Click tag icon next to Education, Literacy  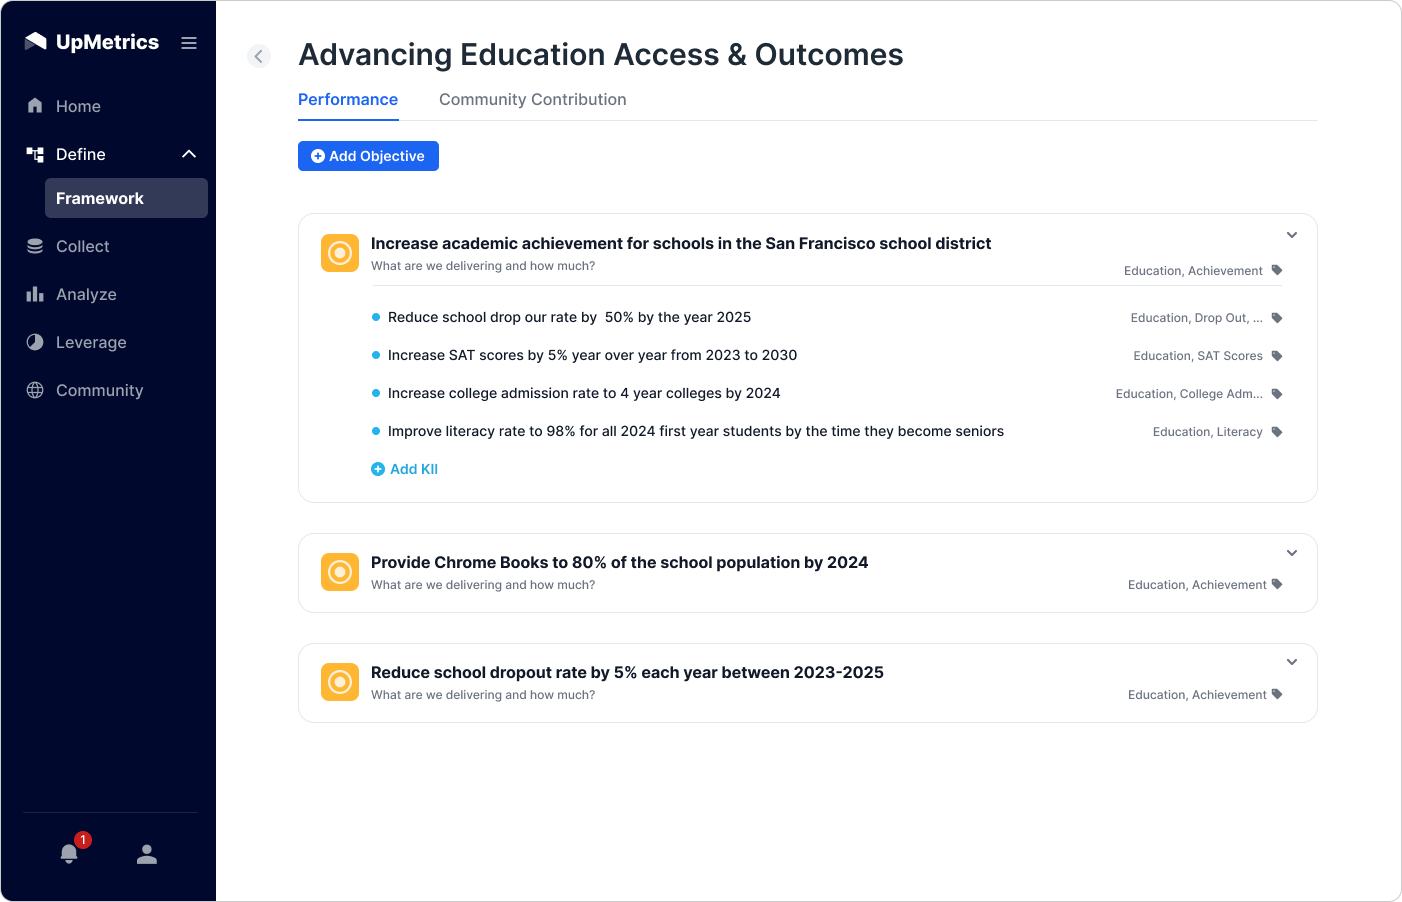pyautogui.click(x=1277, y=432)
